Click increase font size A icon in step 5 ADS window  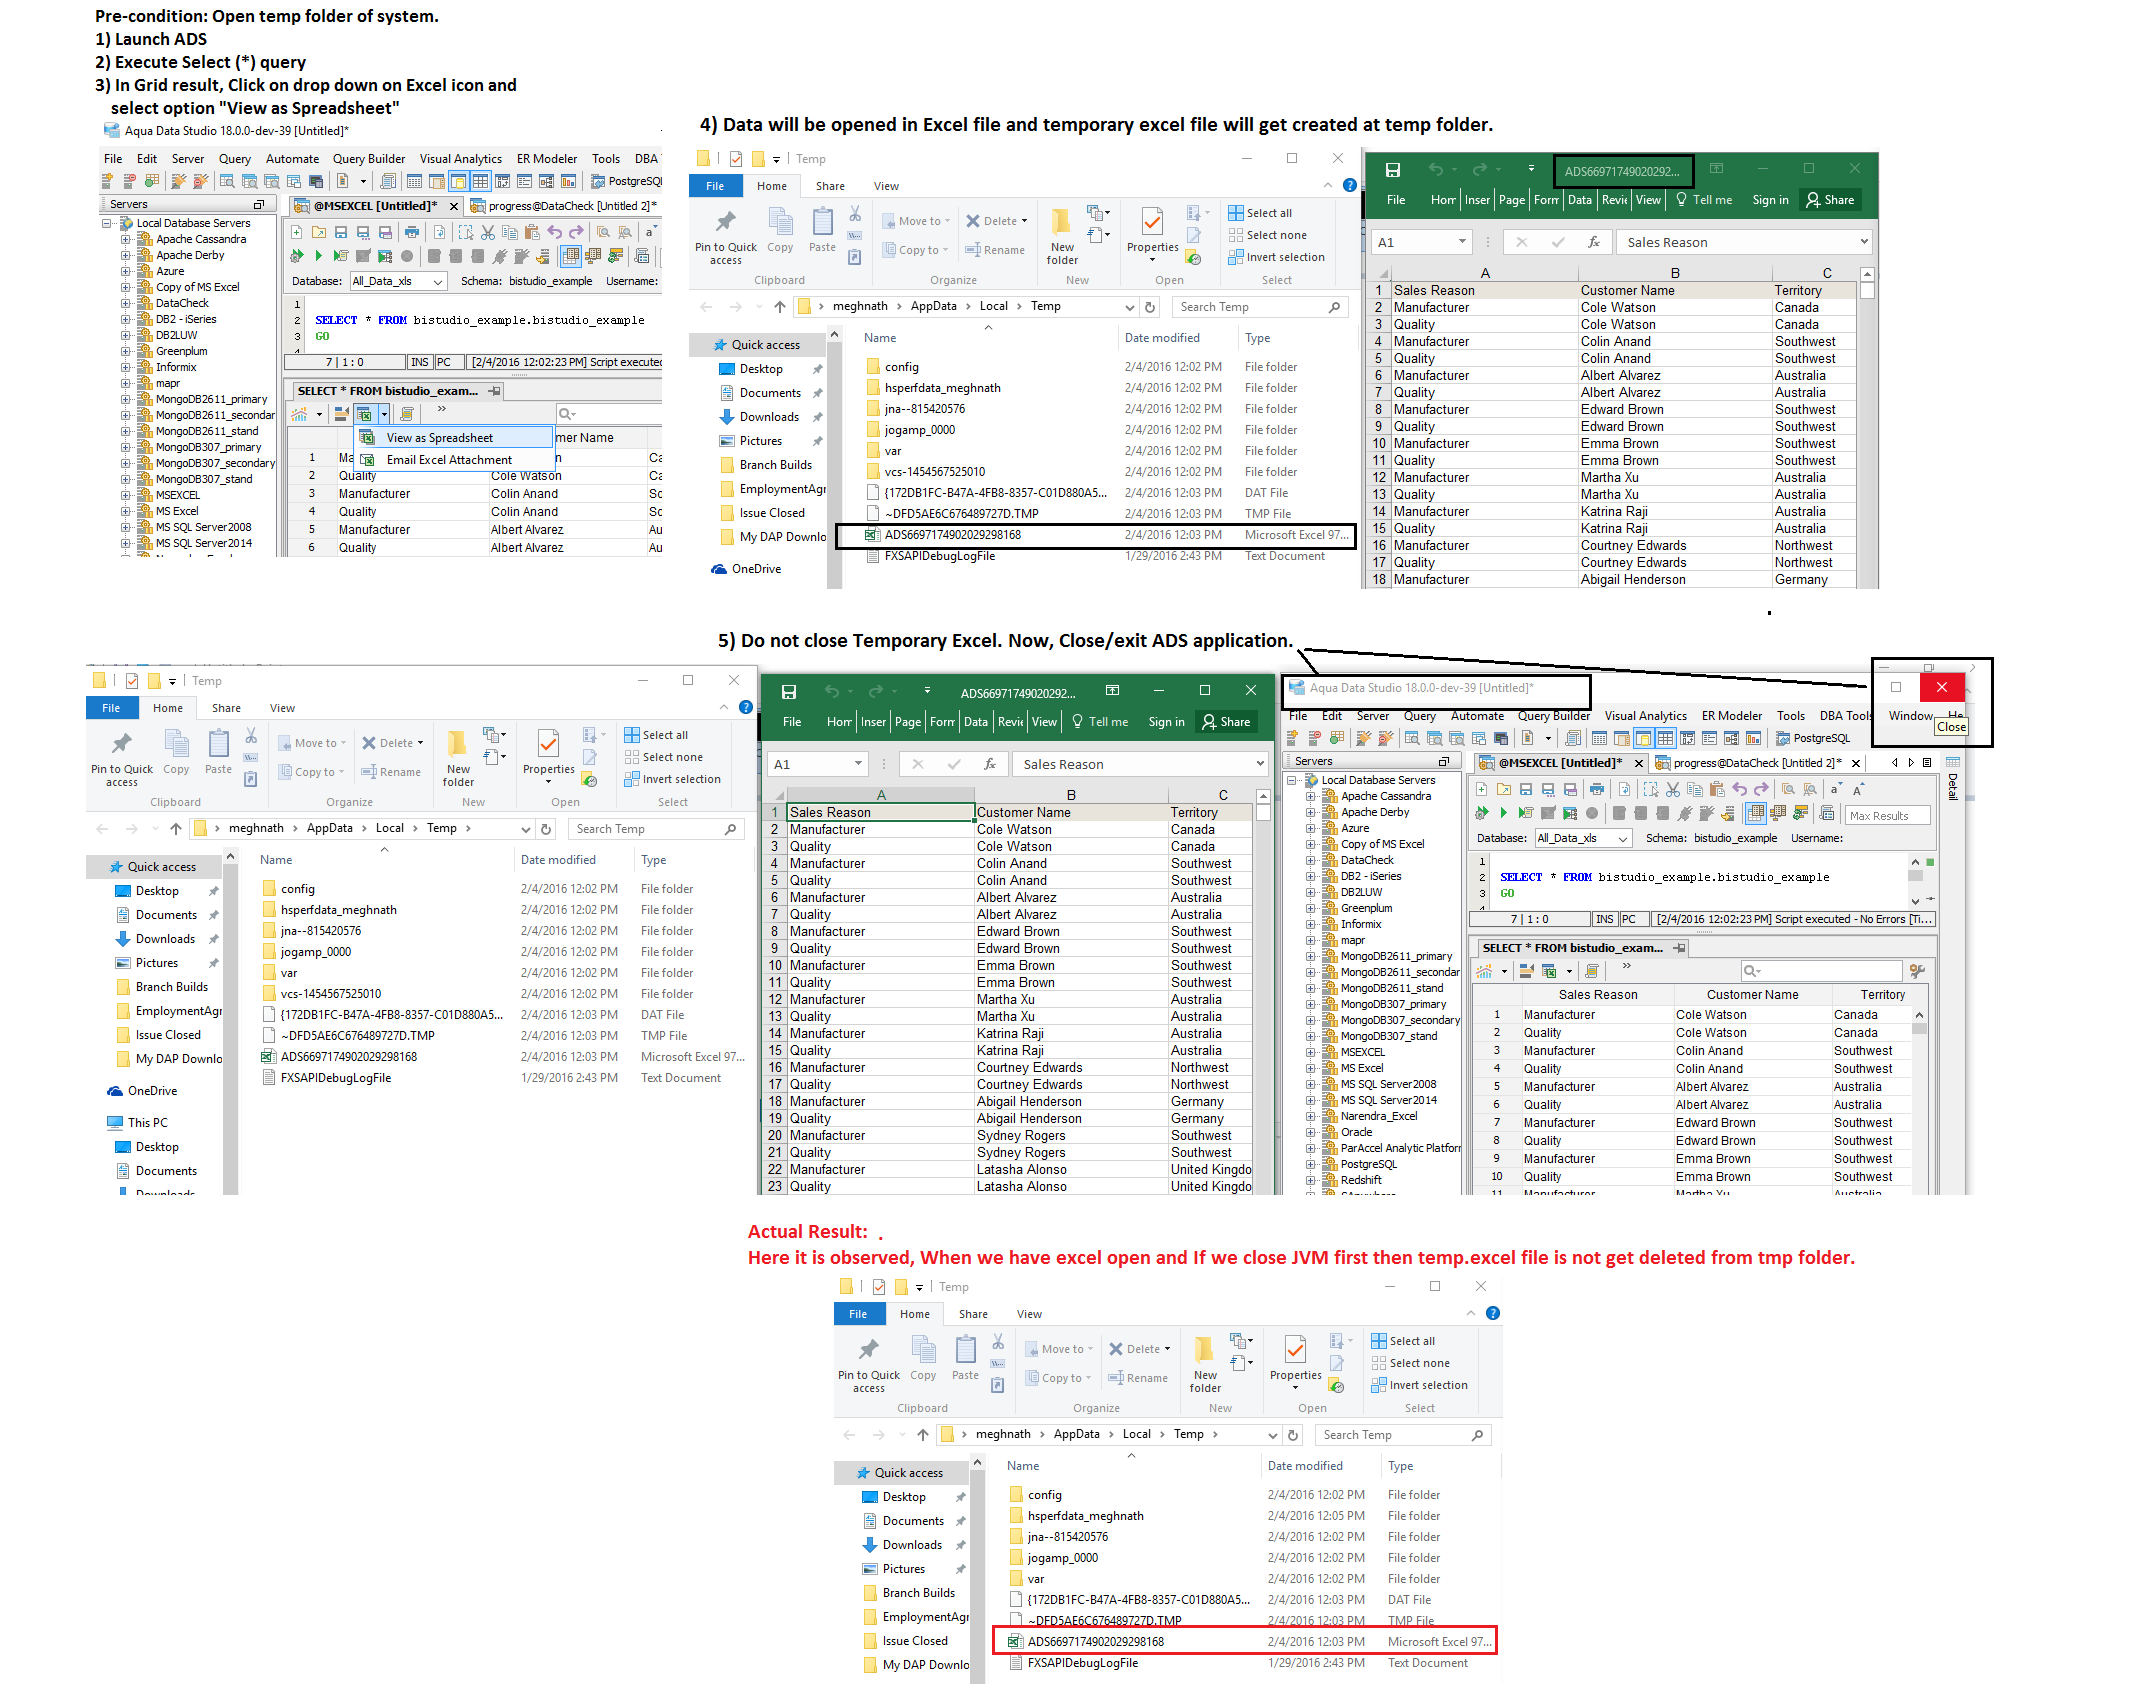coord(1858,789)
